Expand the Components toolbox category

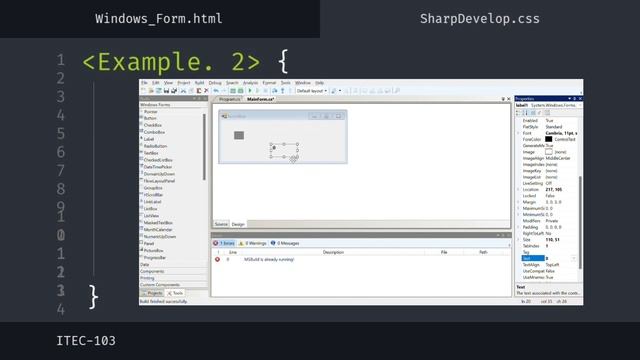(x=173, y=271)
